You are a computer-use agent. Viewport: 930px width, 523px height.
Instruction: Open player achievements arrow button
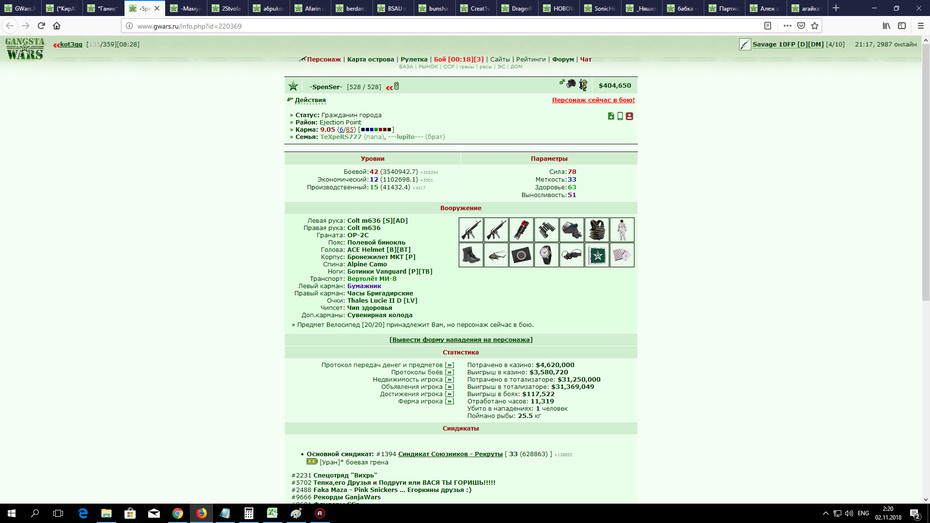(x=449, y=394)
